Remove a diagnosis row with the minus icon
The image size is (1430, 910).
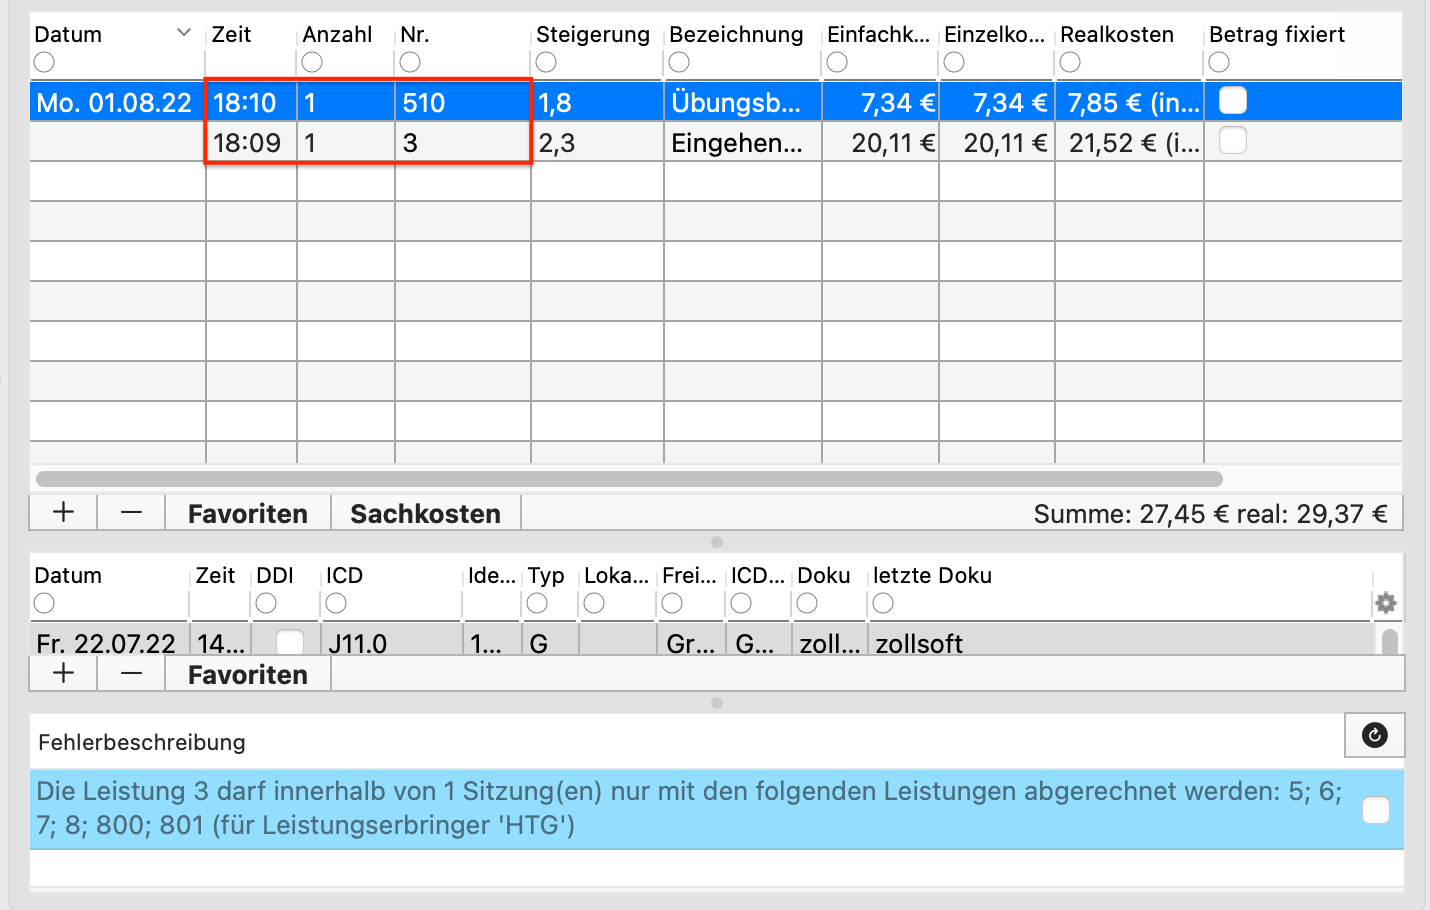coord(131,673)
